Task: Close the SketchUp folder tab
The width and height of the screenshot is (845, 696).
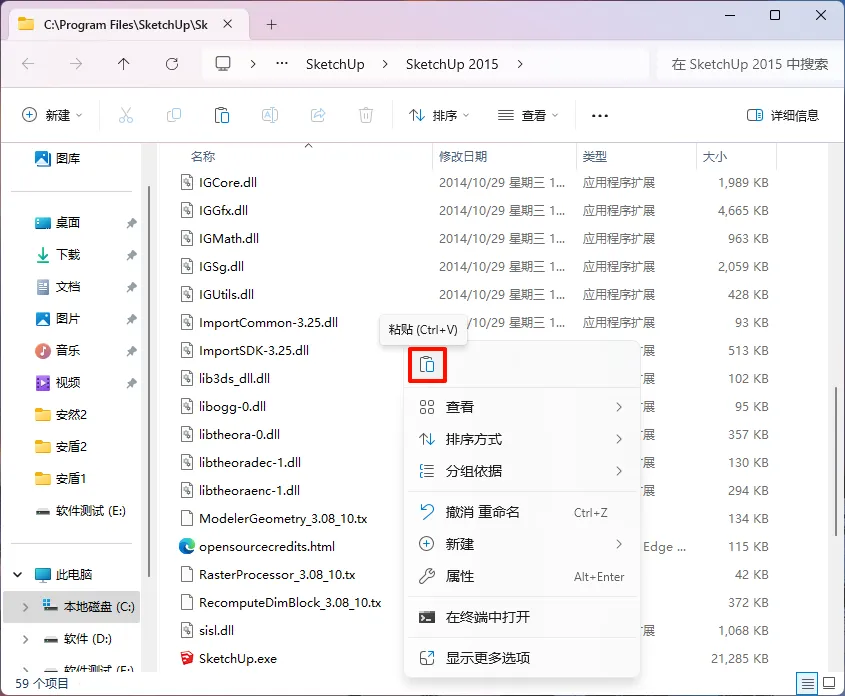Action: [x=228, y=24]
